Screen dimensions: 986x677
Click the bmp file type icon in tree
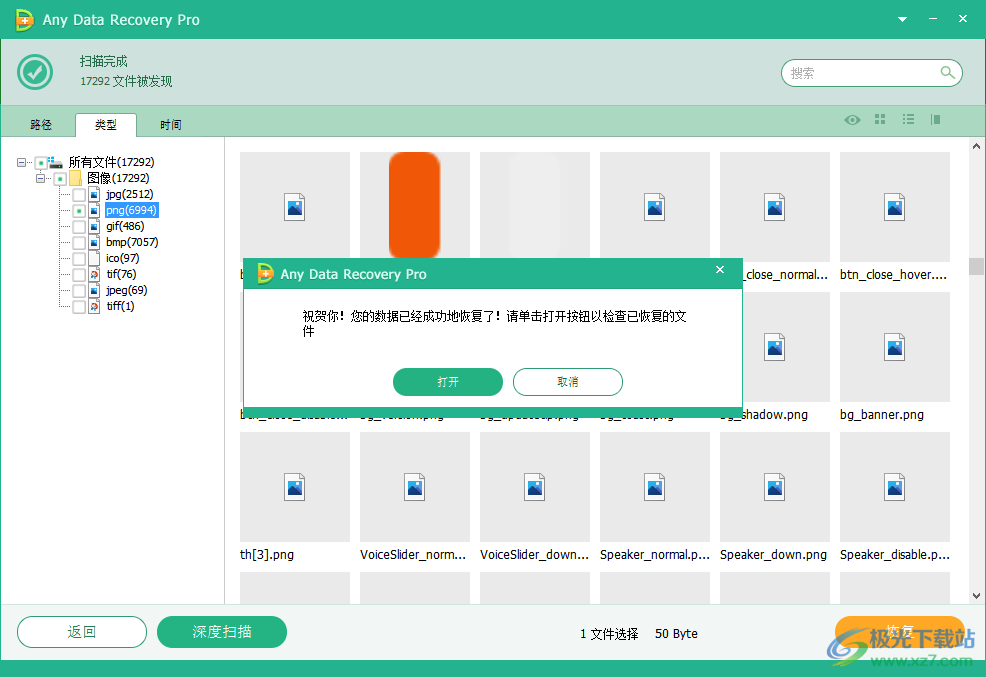[94, 242]
